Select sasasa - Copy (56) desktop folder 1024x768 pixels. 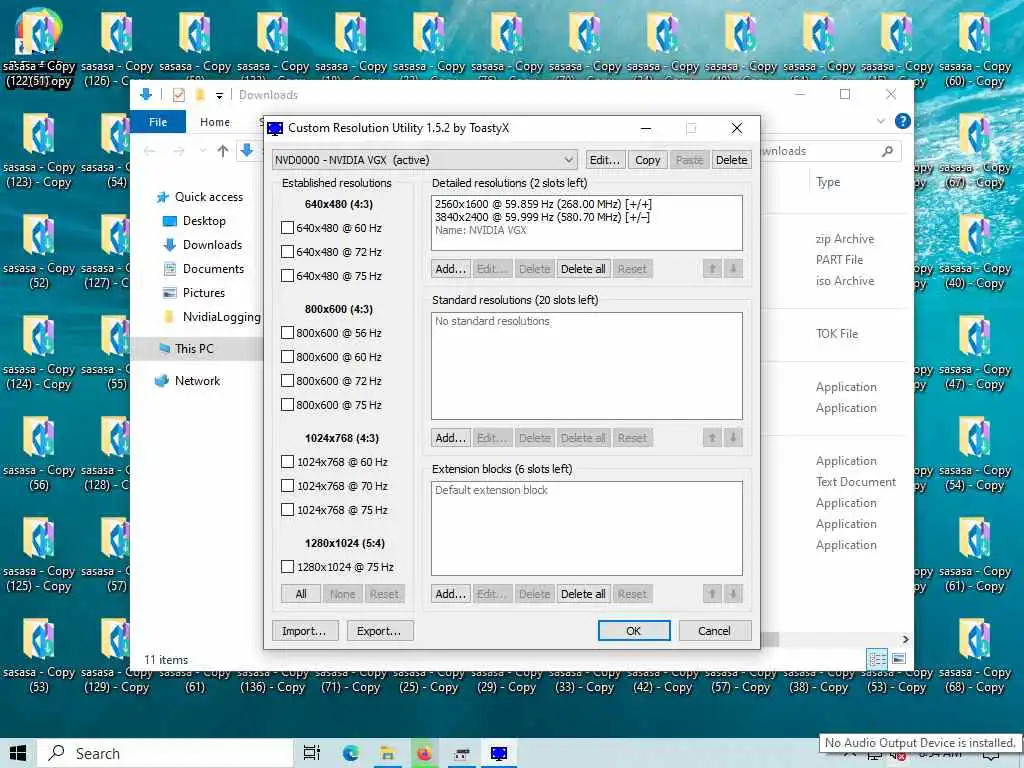click(39, 454)
